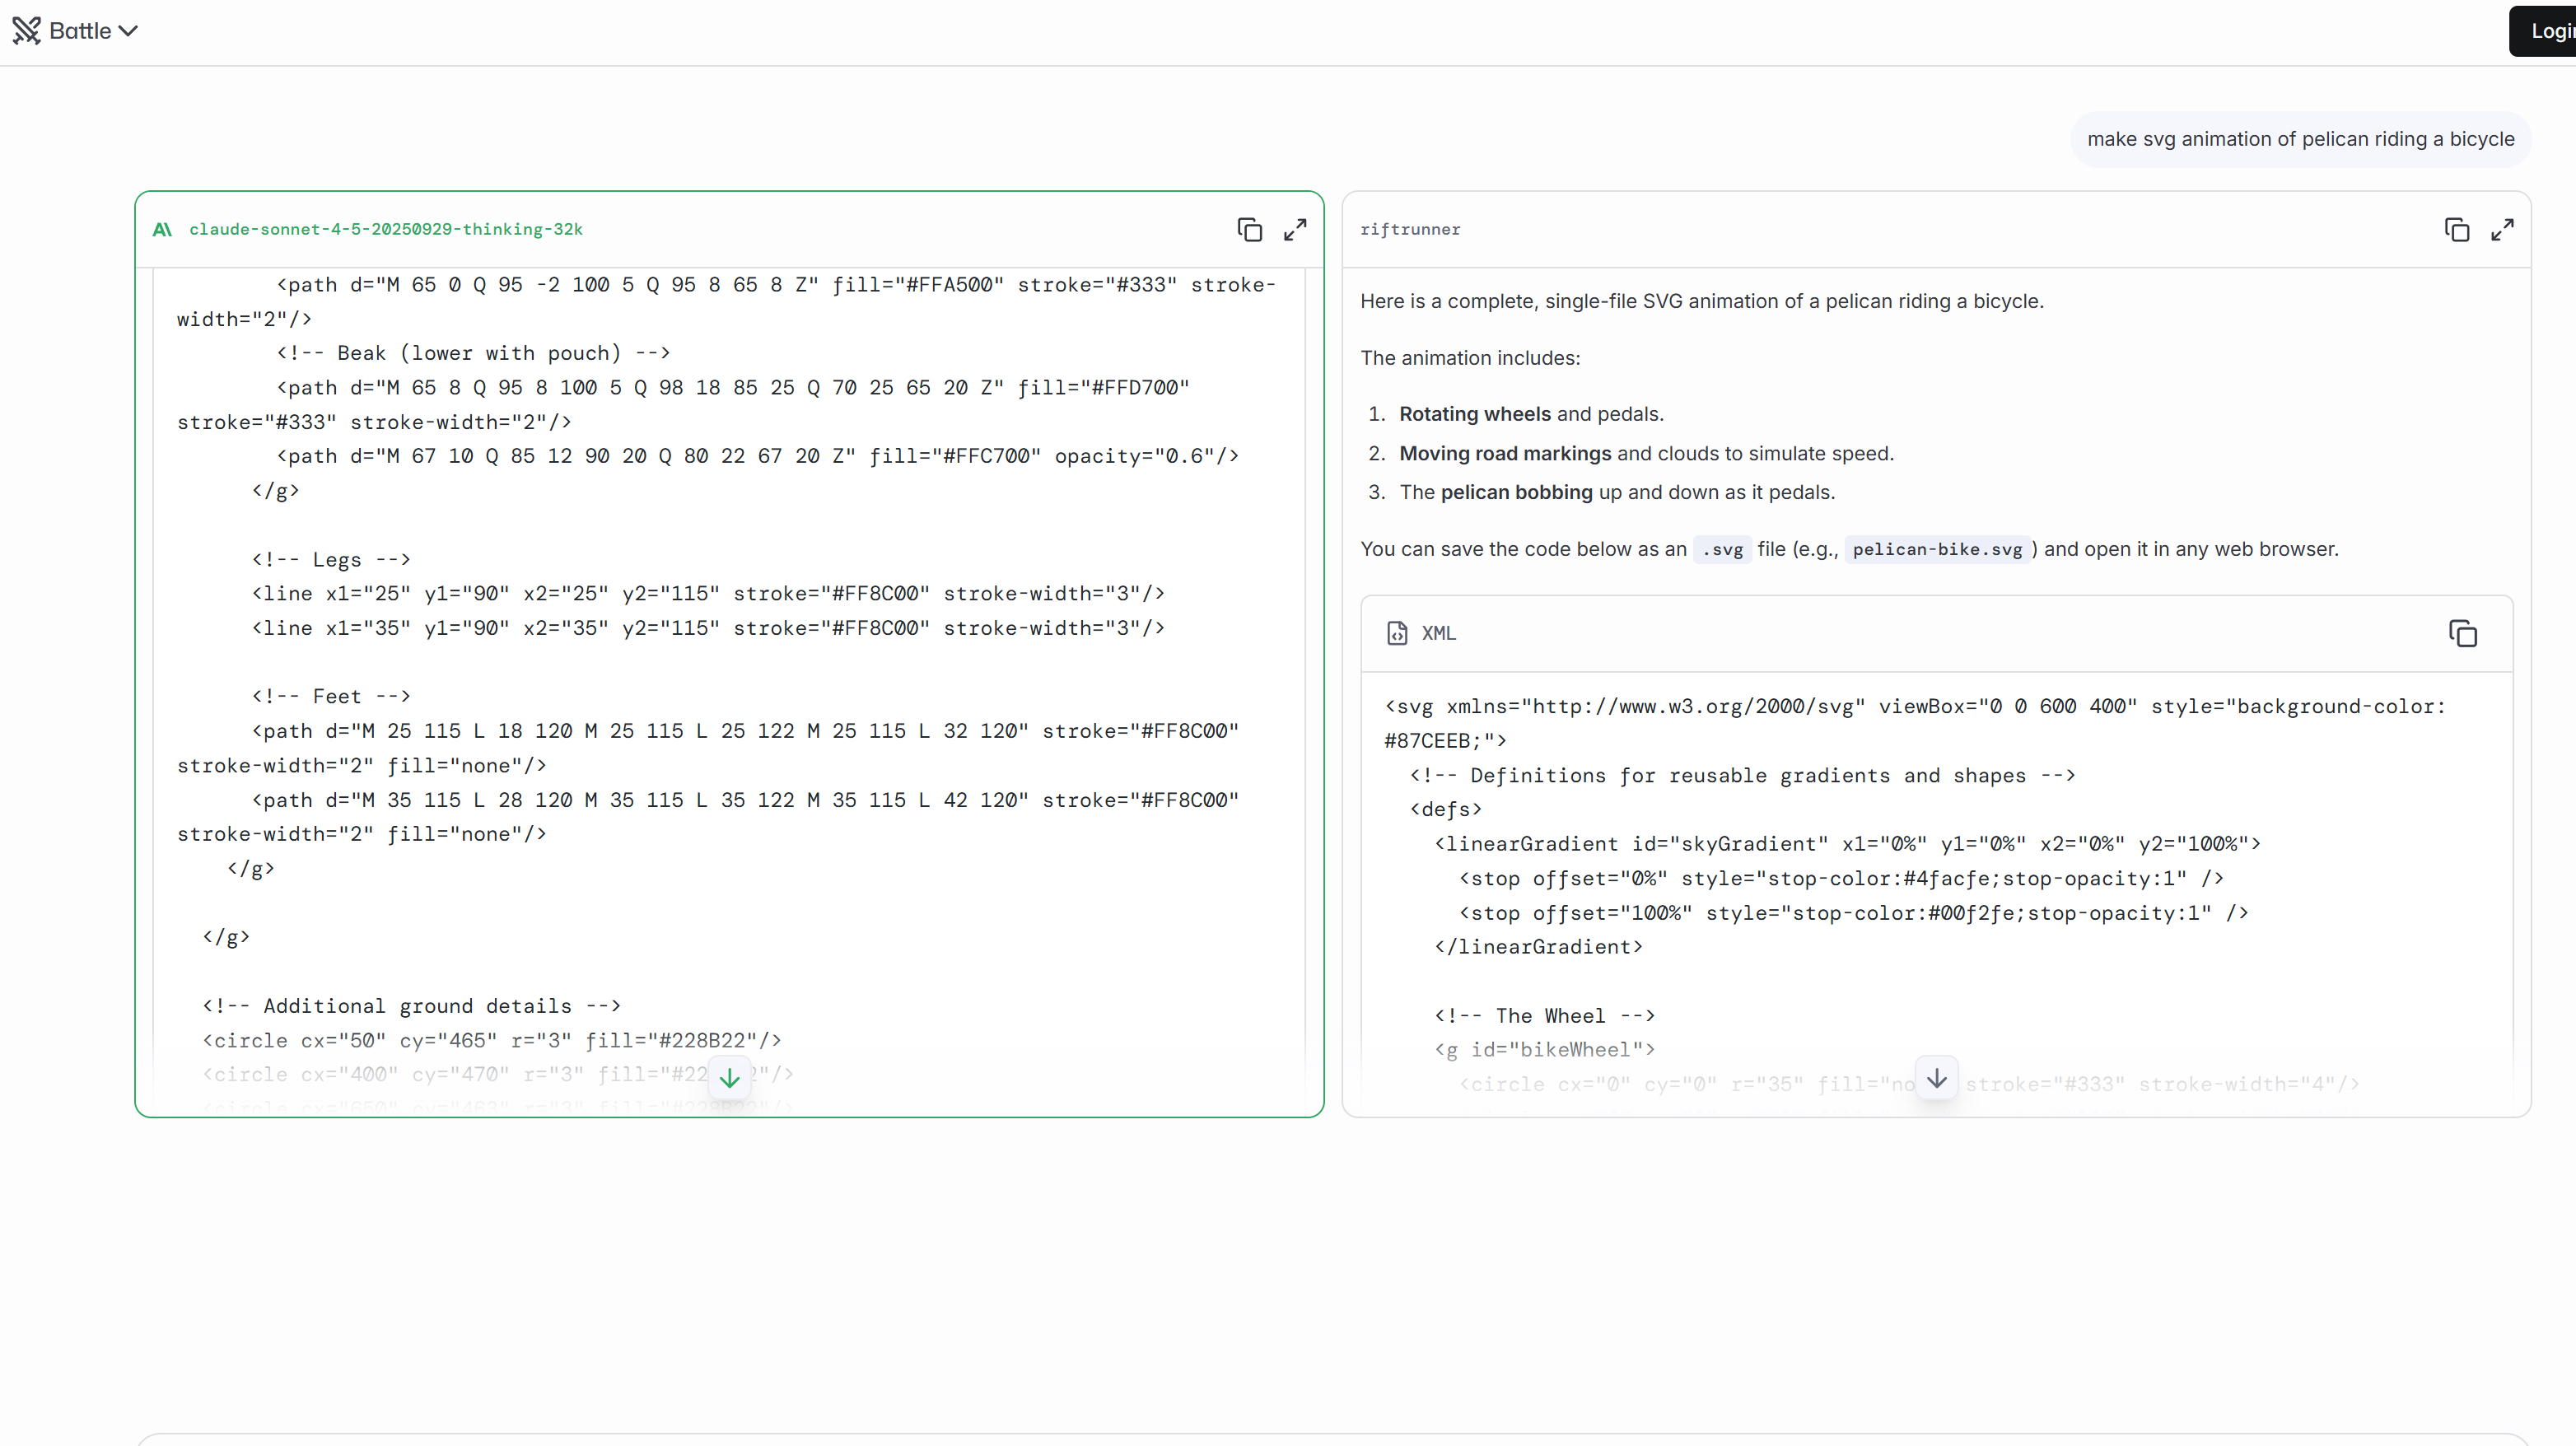The height and width of the screenshot is (1446, 2576).
Task: Open the Battle mode dropdown chevron
Action: point(128,31)
